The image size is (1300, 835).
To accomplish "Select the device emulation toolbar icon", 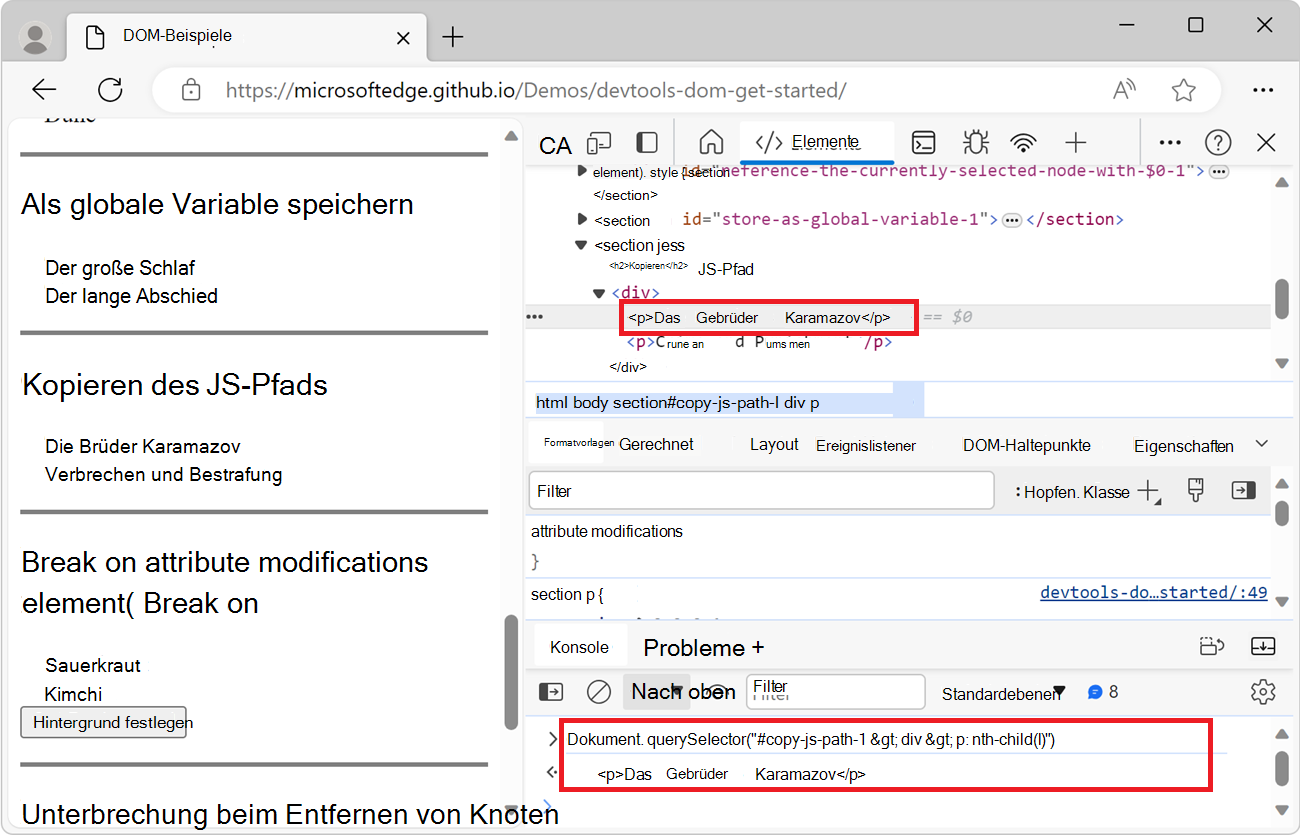I will tap(598, 142).
